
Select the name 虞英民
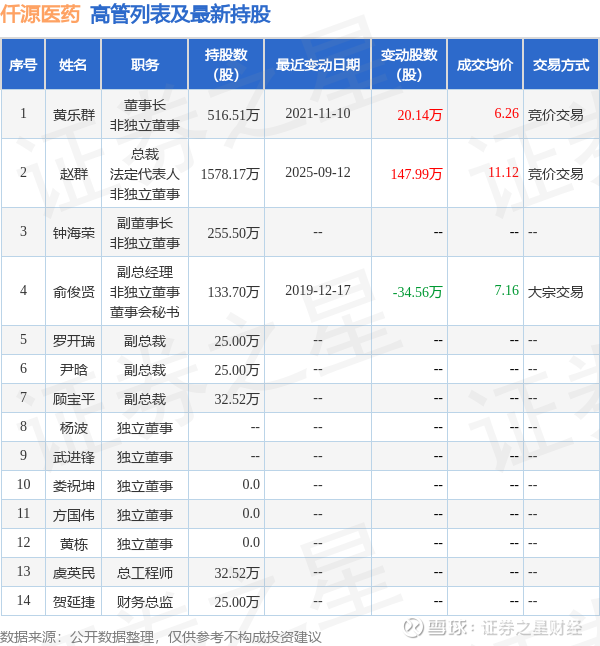[x=74, y=573]
